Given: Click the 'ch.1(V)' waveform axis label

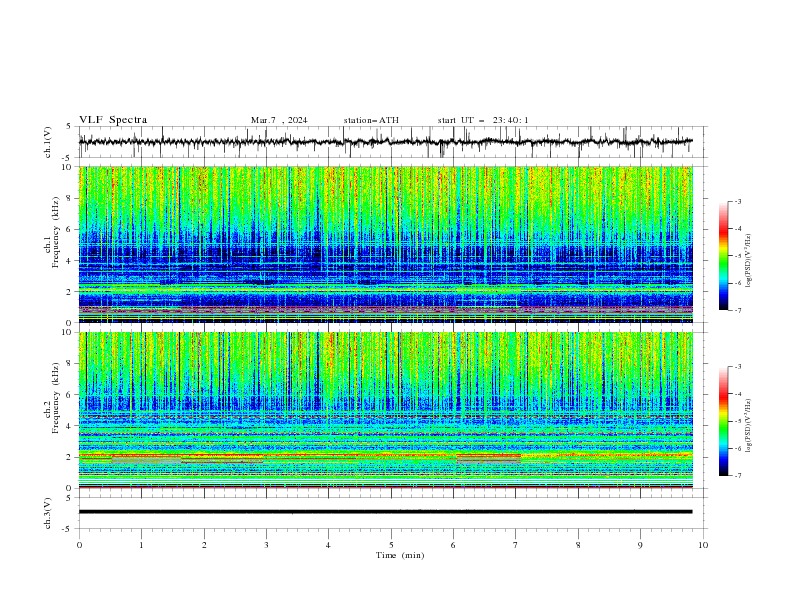Looking at the screenshot, I should click(x=48, y=142).
